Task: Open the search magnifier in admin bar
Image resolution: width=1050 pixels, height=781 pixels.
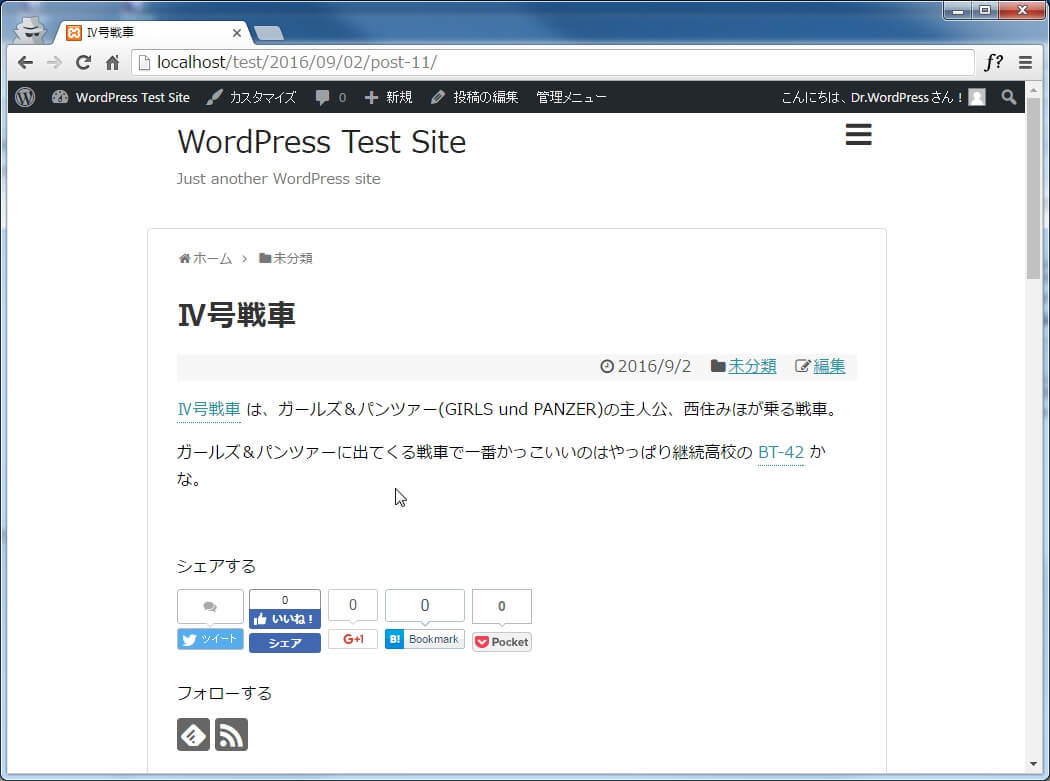Action: point(1008,97)
